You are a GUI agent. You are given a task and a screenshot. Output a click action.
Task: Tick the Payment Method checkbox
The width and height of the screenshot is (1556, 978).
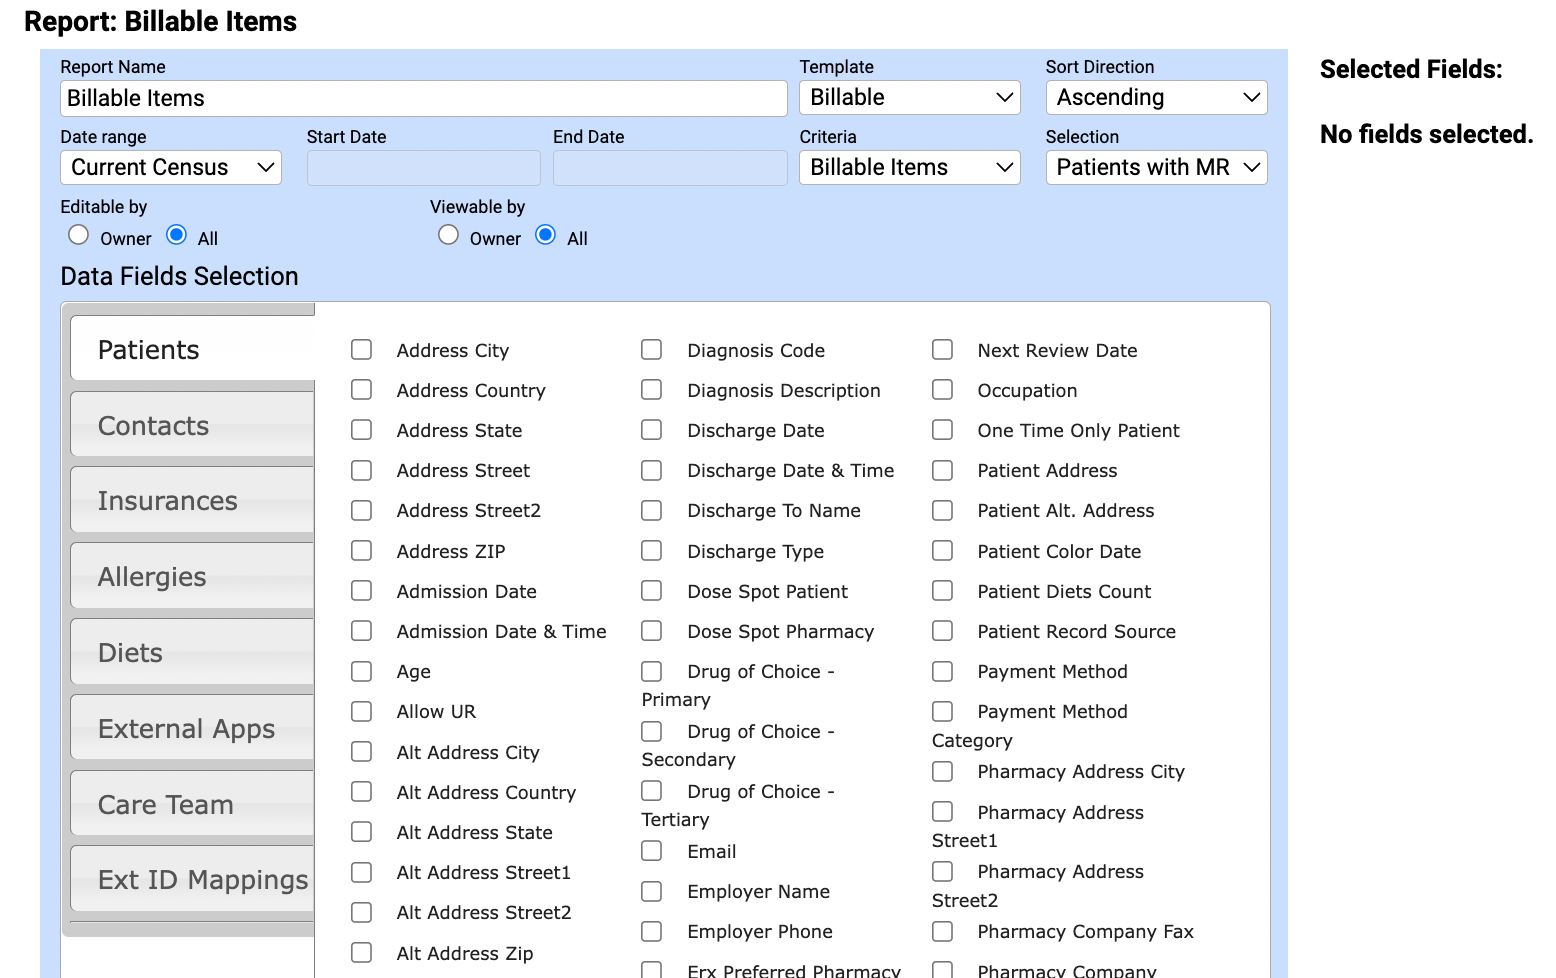click(942, 671)
